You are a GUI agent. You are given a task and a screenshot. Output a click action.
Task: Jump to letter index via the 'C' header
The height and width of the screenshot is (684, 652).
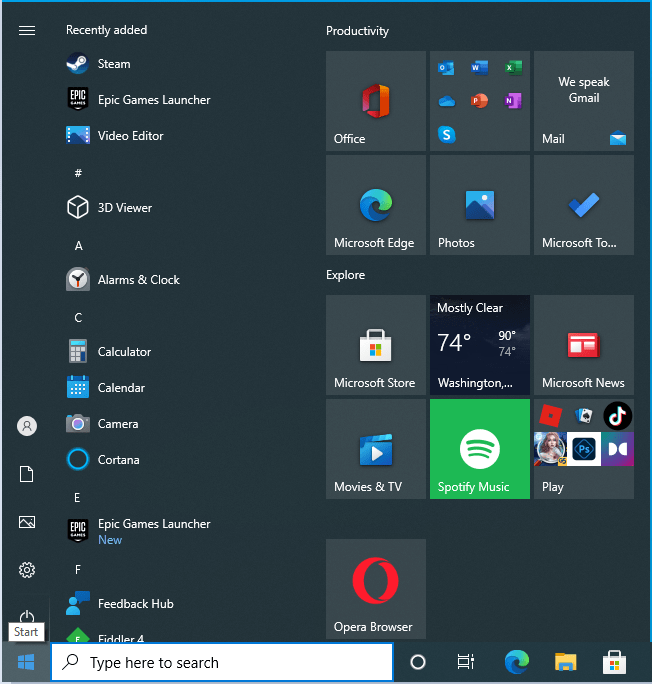click(78, 318)
